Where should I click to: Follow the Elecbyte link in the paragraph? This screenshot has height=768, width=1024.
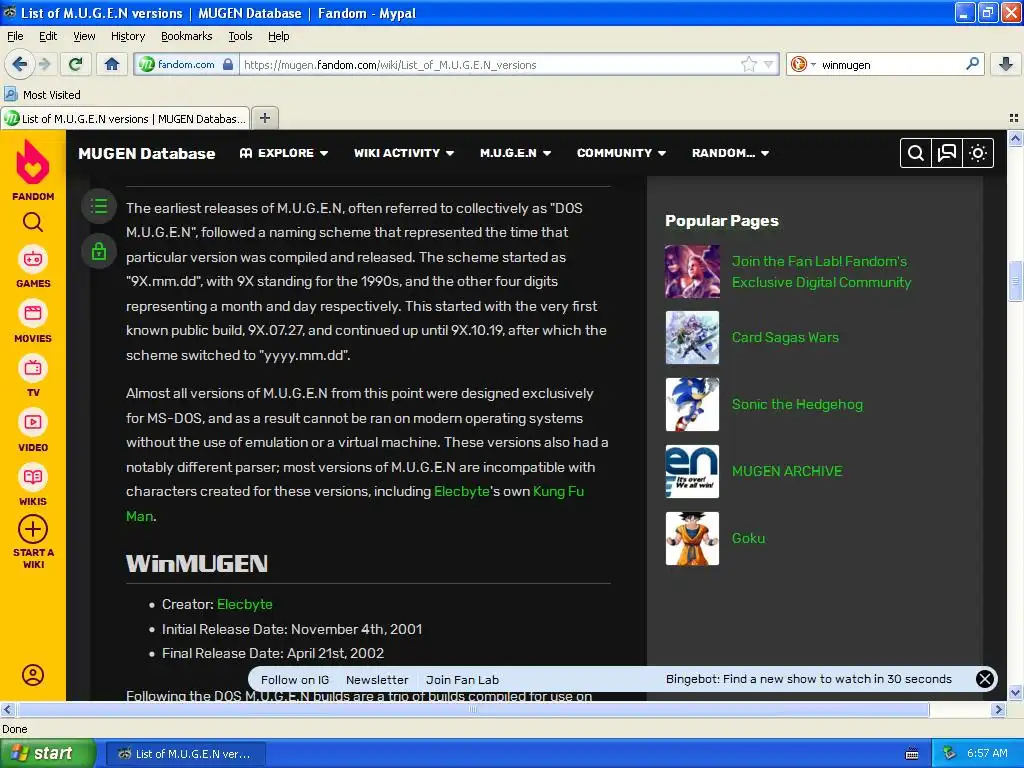click(462, 491)
